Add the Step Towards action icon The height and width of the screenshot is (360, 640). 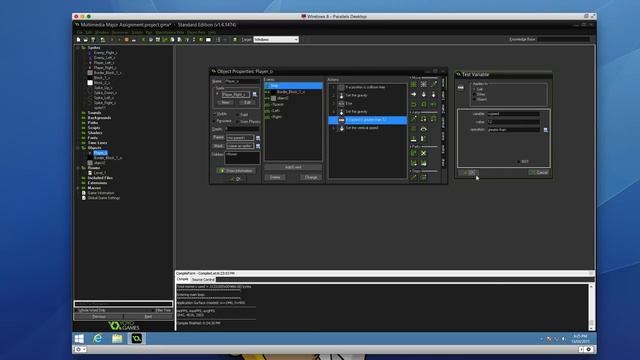(x=413, y=177)
